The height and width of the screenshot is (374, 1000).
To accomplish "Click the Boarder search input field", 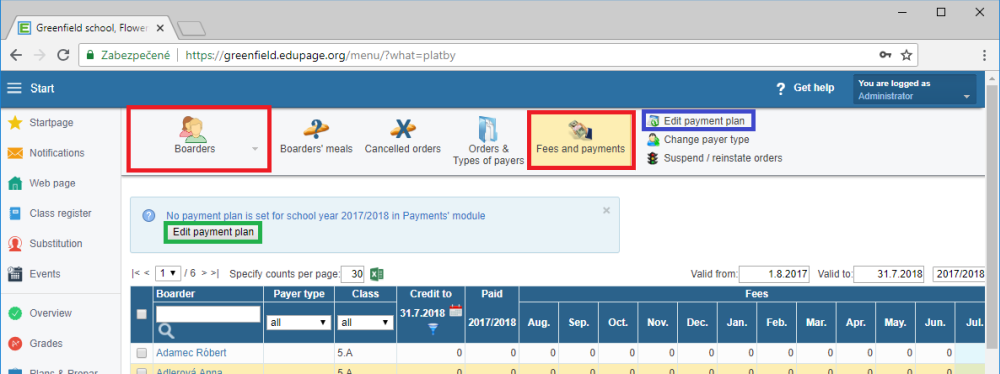I will [x=208, y=314].
